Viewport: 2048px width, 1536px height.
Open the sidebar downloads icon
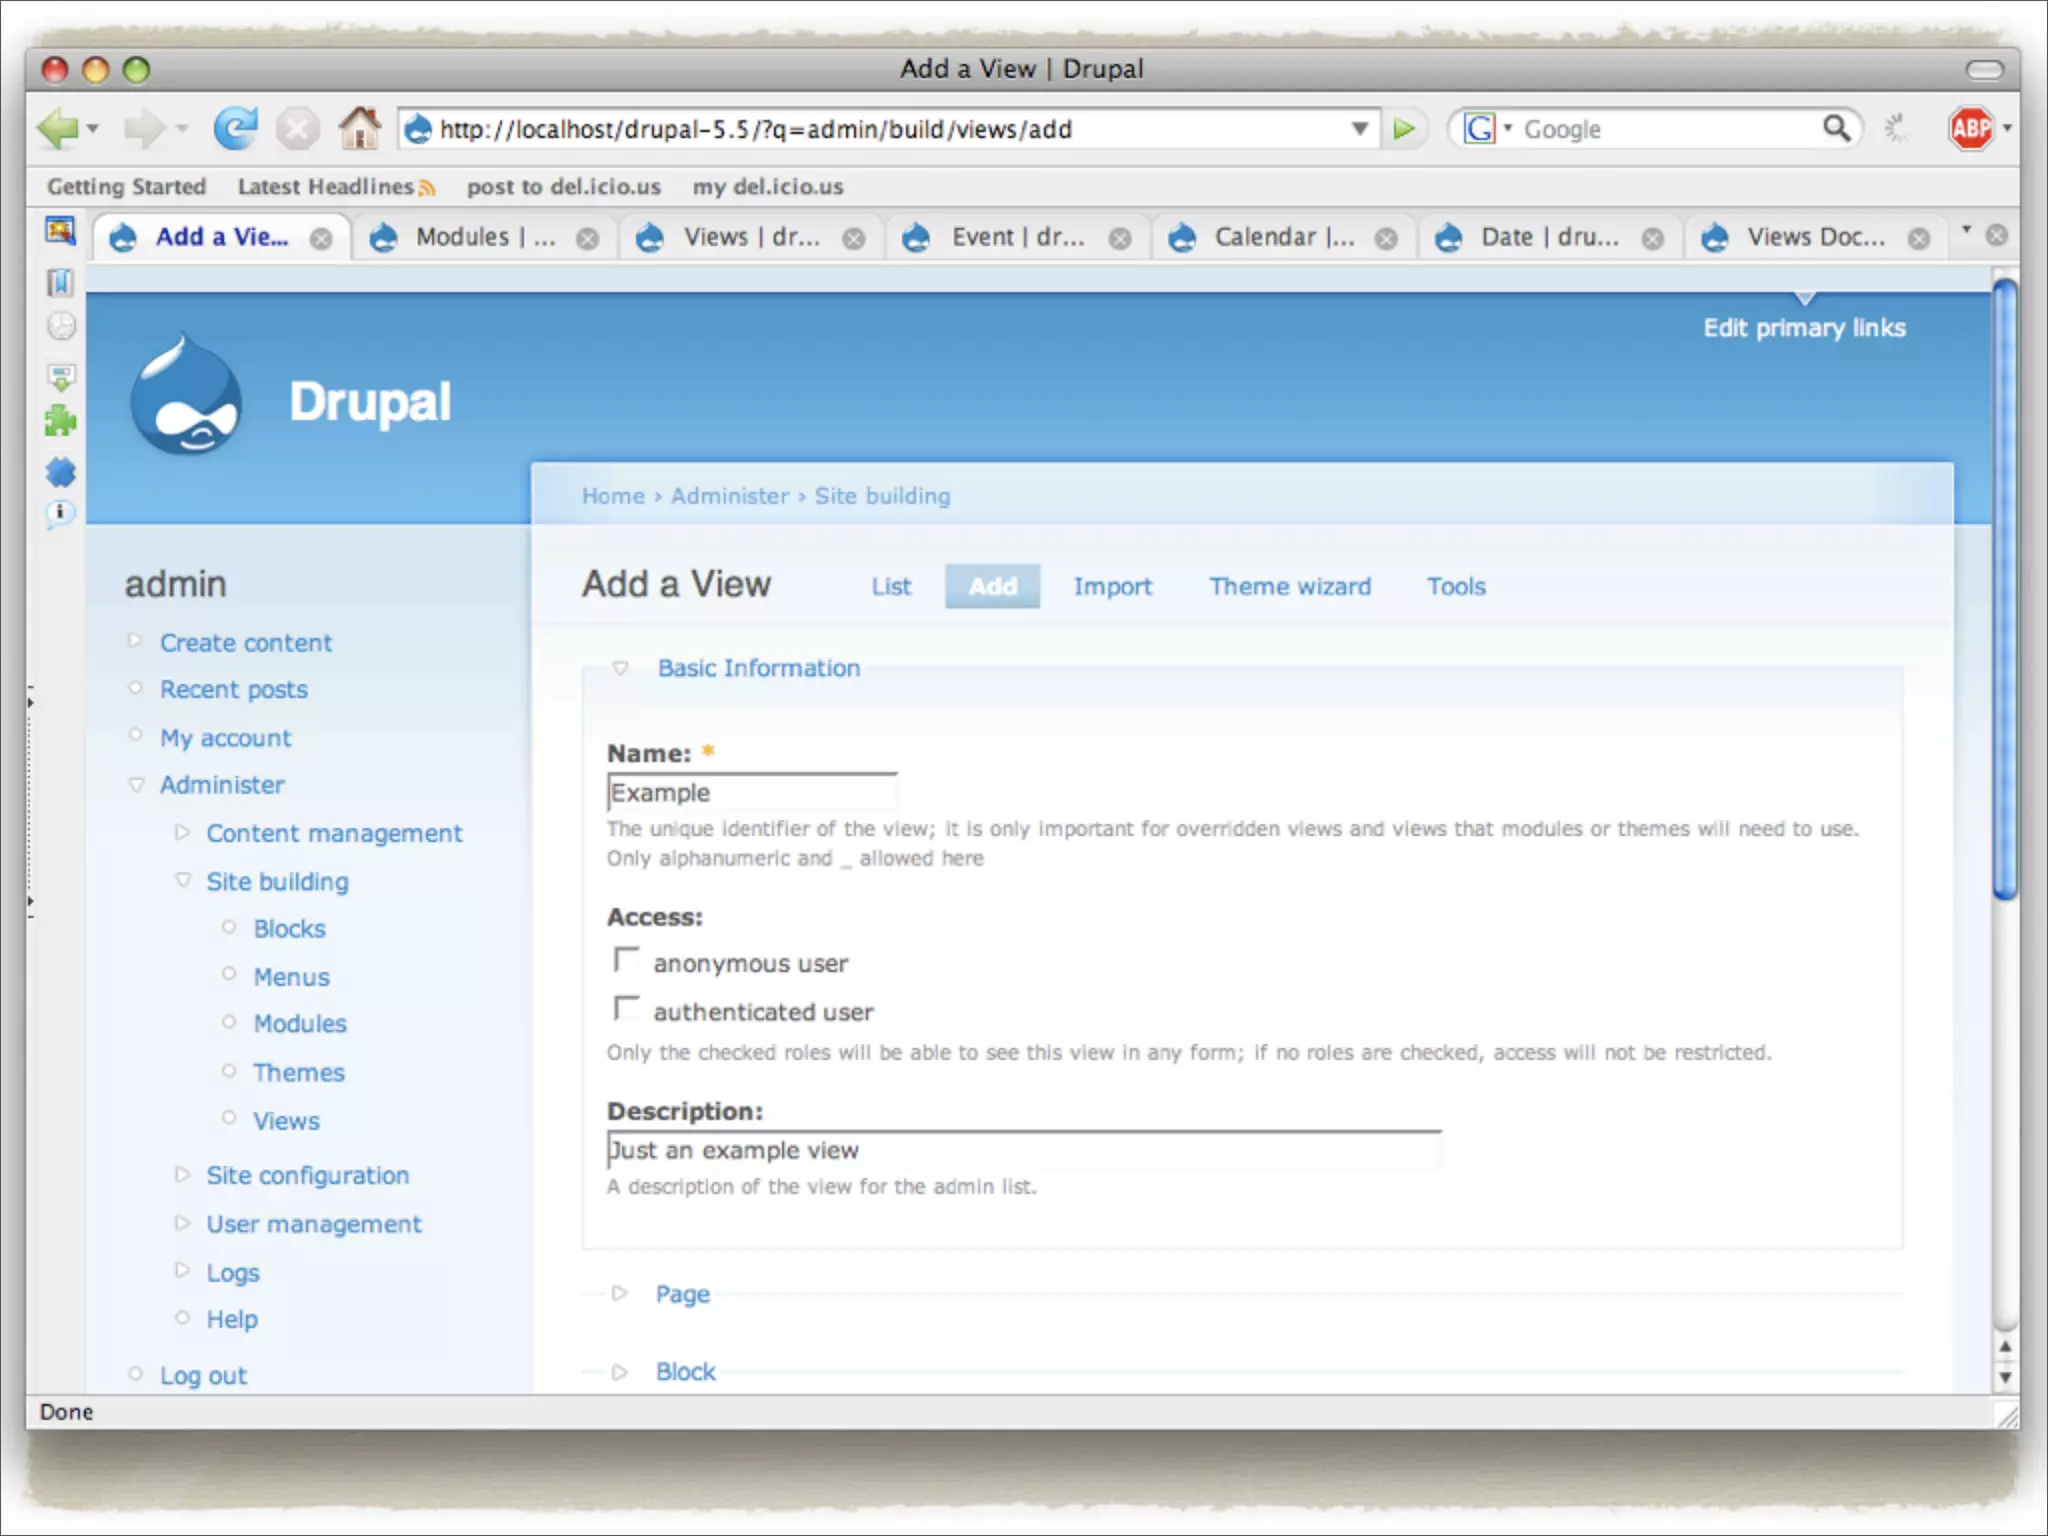pyautogui.click(x=61, y=376)
